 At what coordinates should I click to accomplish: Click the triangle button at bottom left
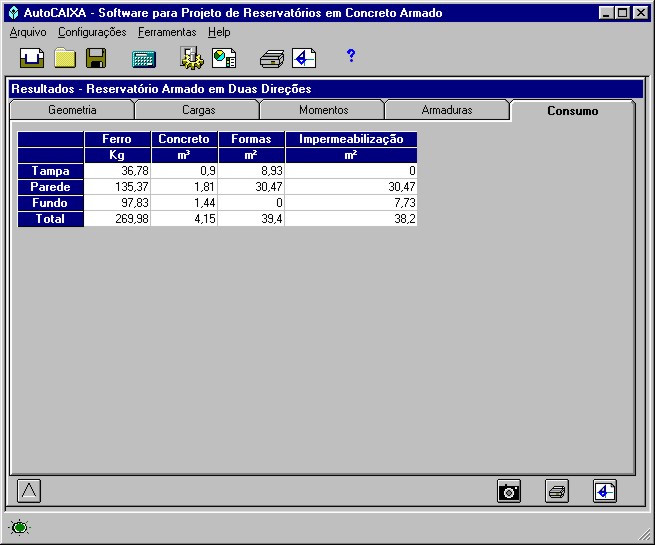[x=29, y=491]
